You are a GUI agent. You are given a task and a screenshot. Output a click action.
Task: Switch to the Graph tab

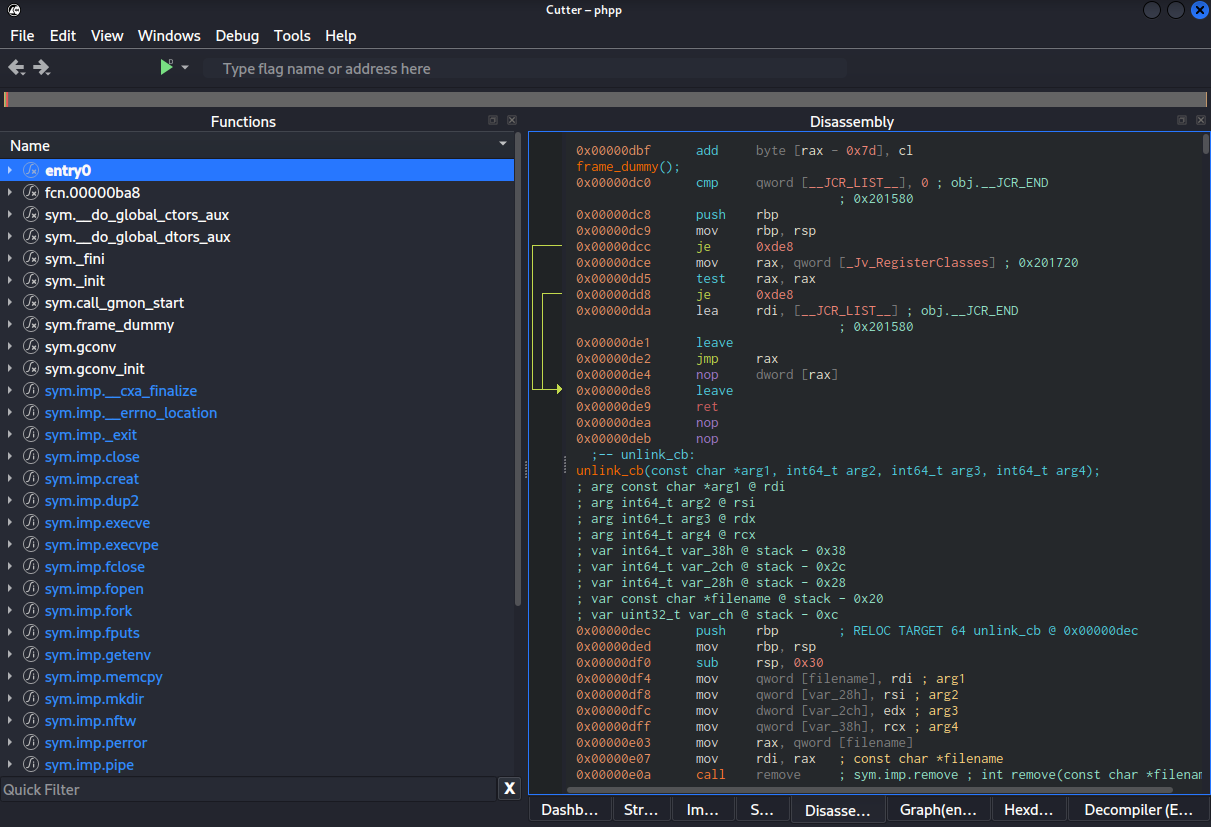pos(940,810)
